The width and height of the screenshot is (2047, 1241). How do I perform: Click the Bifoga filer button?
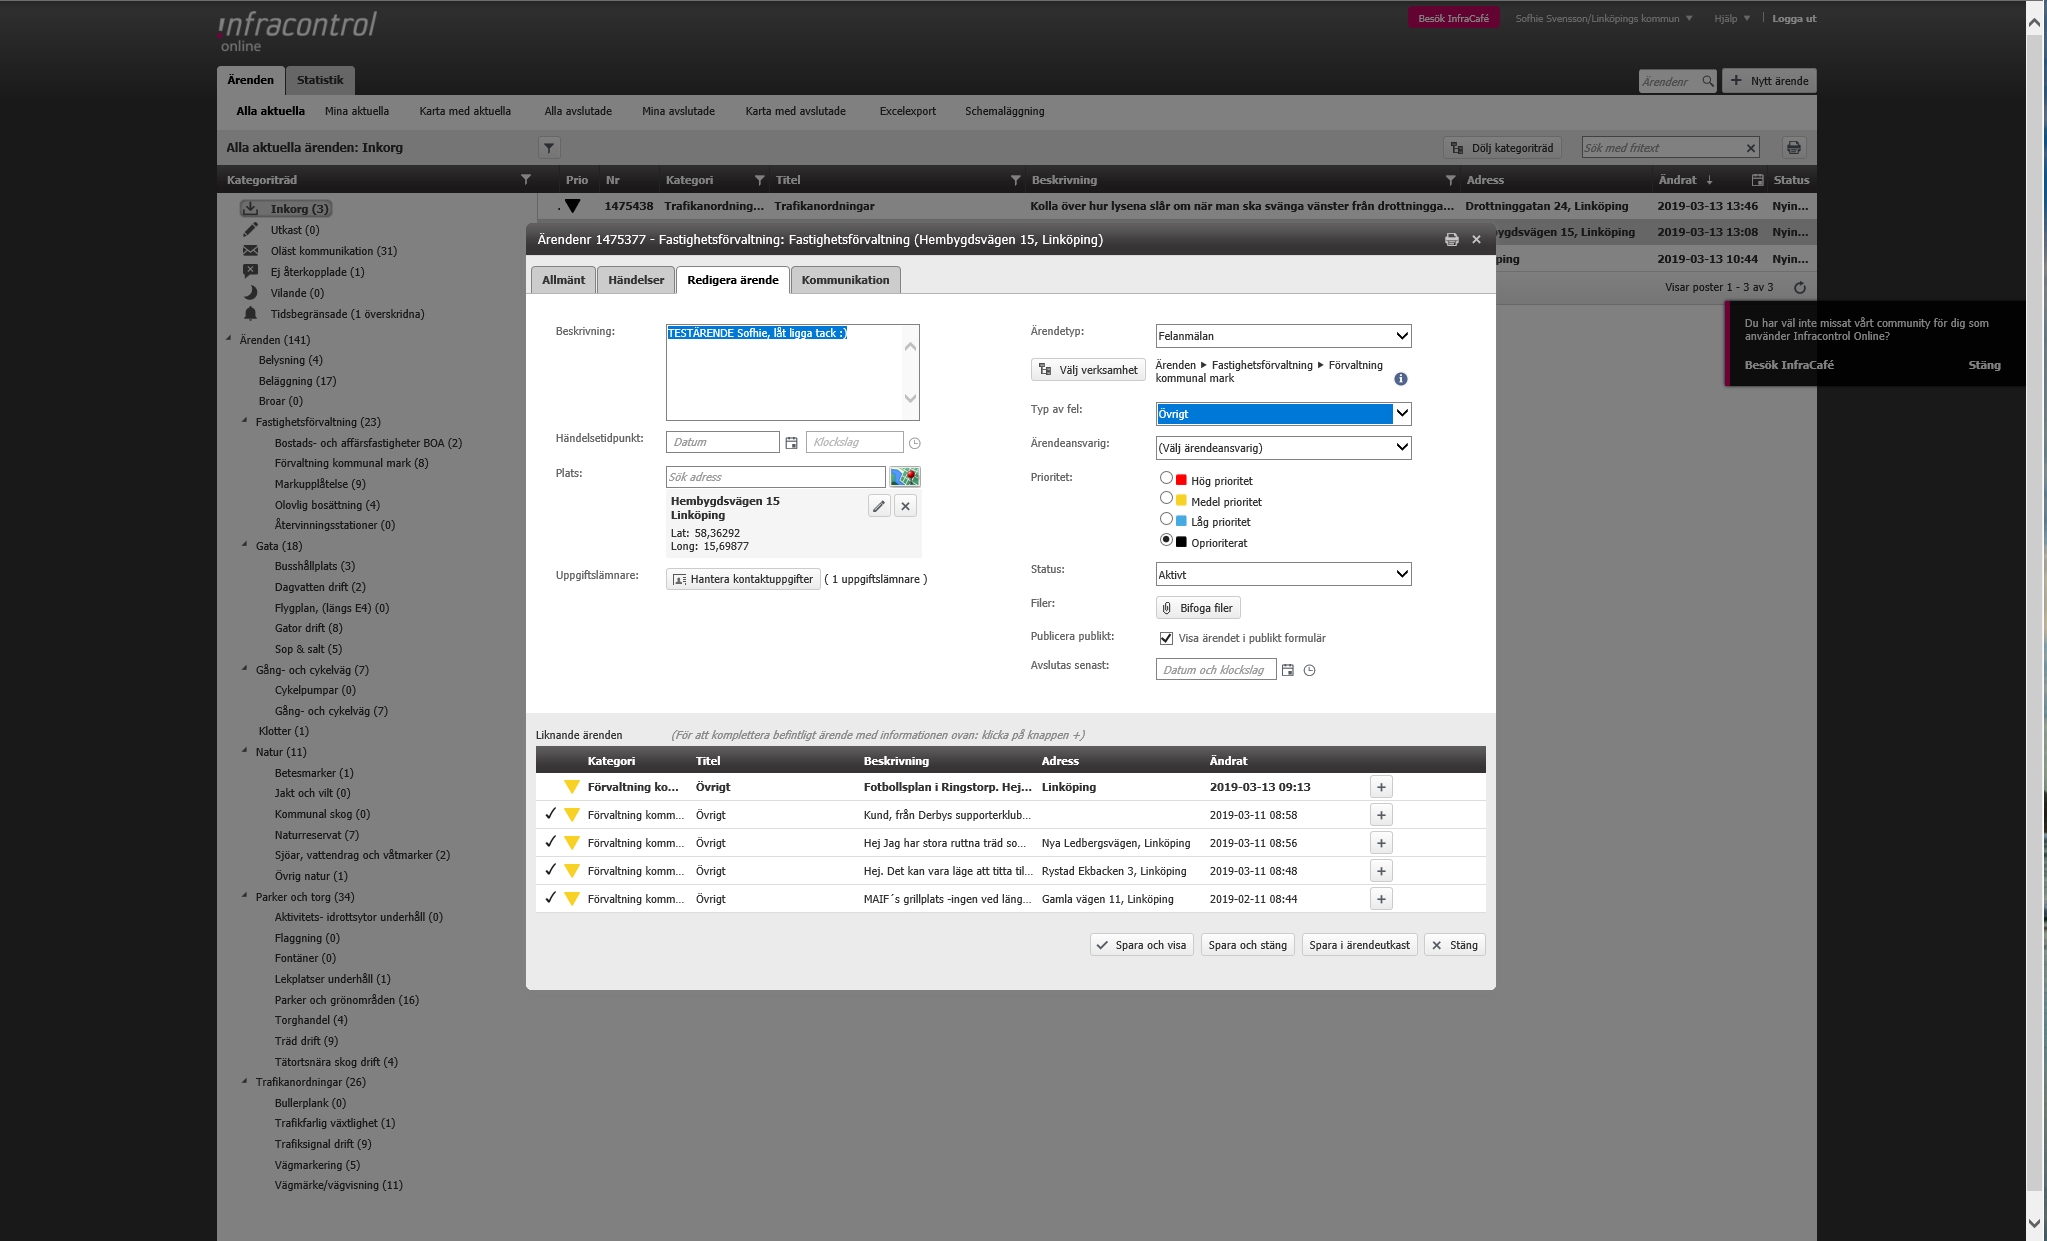click(1198, 608)
